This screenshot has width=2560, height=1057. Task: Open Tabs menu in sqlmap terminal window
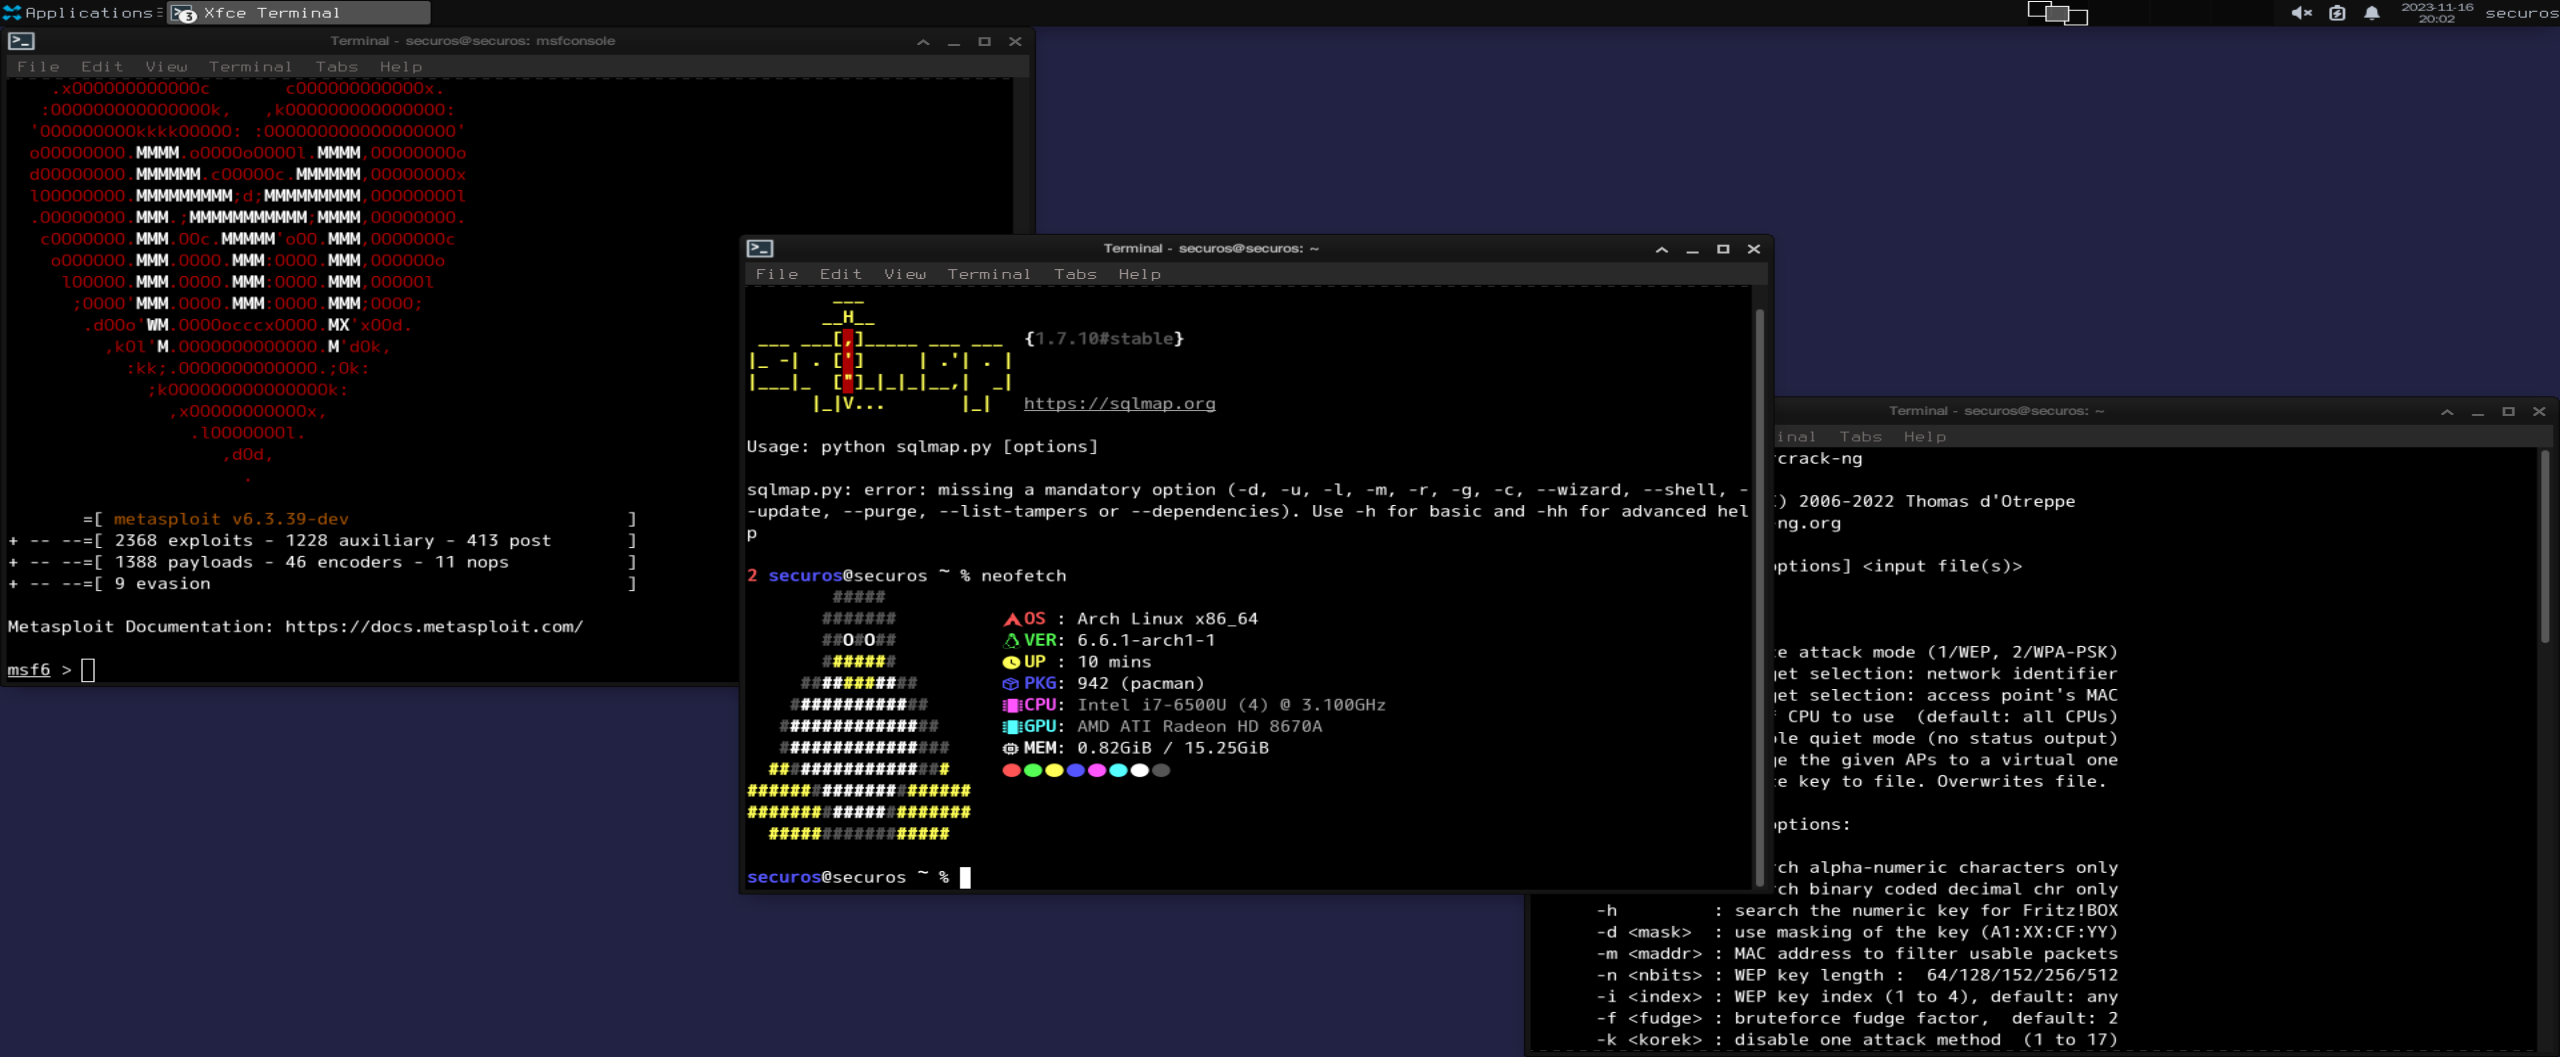(1075, 274)
